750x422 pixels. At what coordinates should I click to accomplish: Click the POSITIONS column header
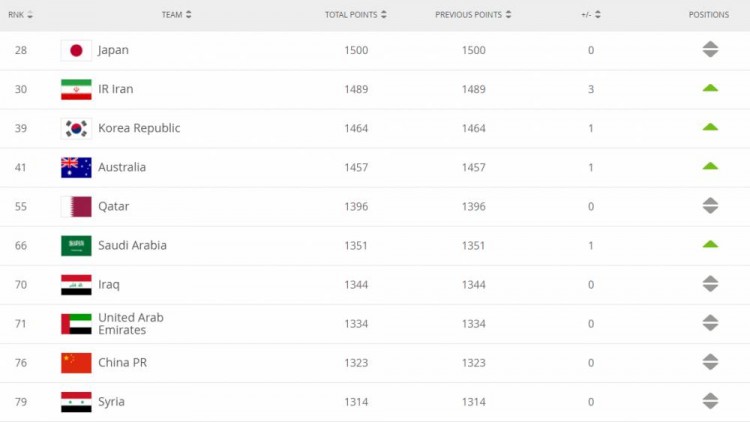coord(709,15)
